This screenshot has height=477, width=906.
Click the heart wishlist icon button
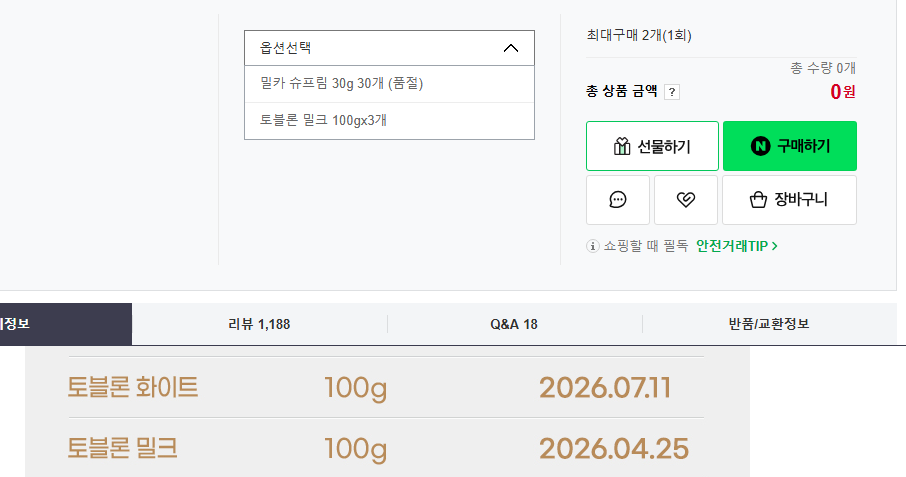[x=685, y=200]
